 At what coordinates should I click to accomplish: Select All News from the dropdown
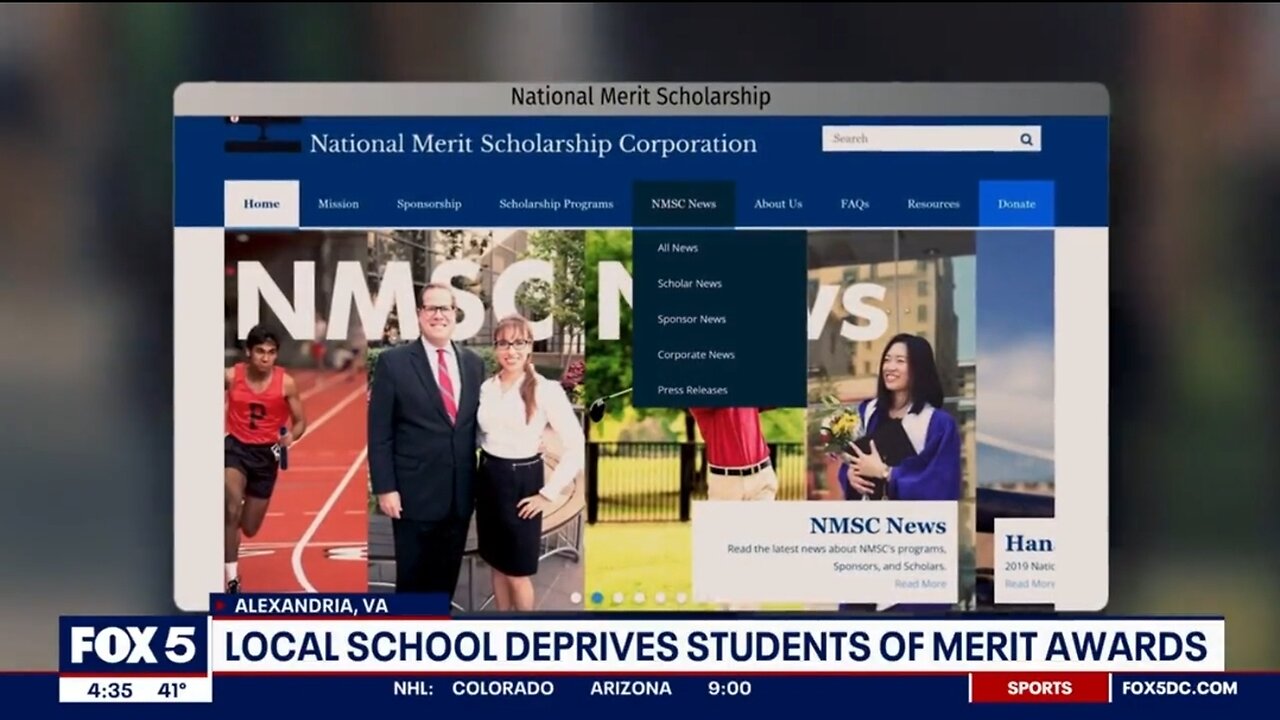[x=678, y=248]
